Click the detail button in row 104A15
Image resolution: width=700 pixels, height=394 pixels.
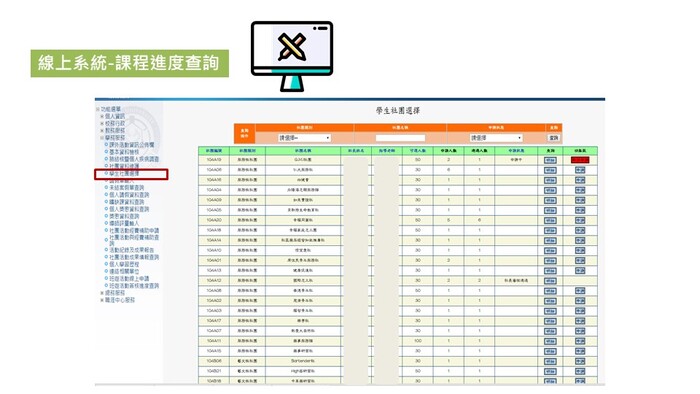[x=550, y=351]
